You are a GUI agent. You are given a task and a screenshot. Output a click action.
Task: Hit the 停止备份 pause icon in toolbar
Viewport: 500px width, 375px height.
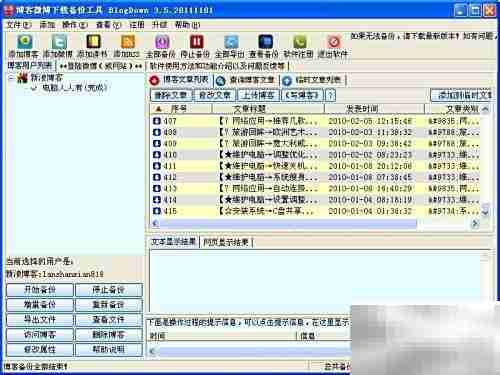click(196, 42)
